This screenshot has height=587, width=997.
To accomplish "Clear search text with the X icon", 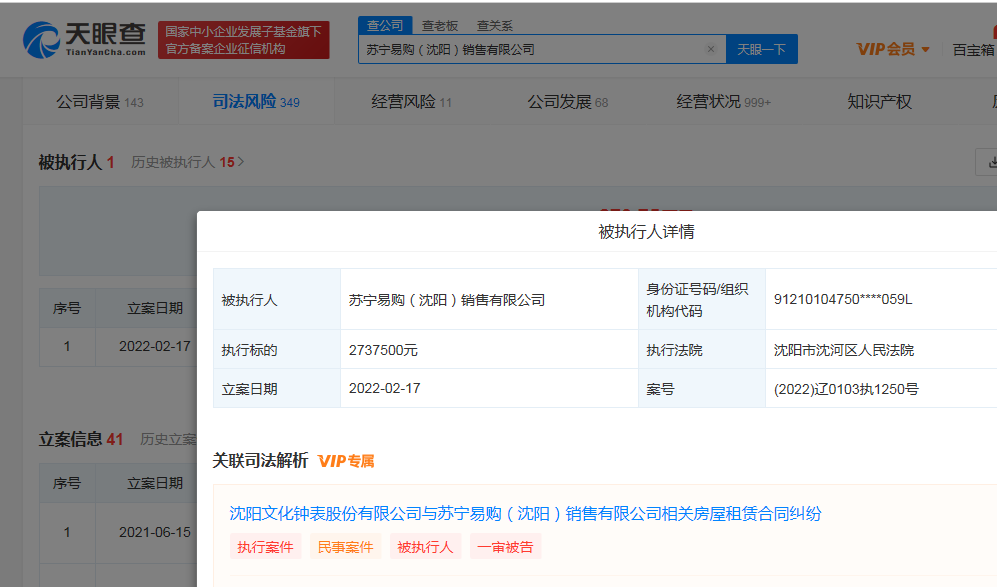I will 711,49.
